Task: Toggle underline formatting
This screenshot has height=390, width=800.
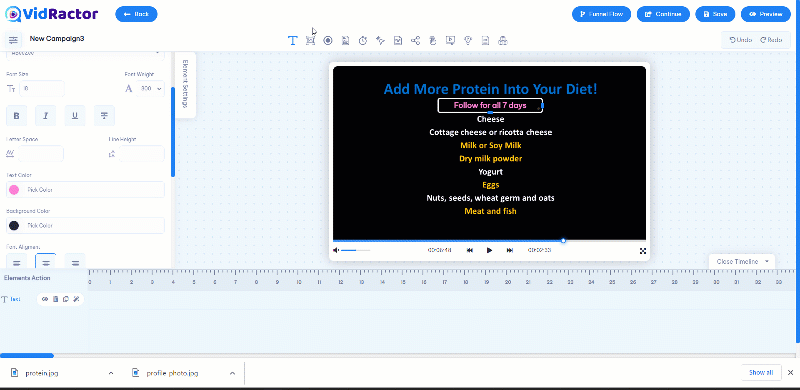Action: (x=75, y=116)
